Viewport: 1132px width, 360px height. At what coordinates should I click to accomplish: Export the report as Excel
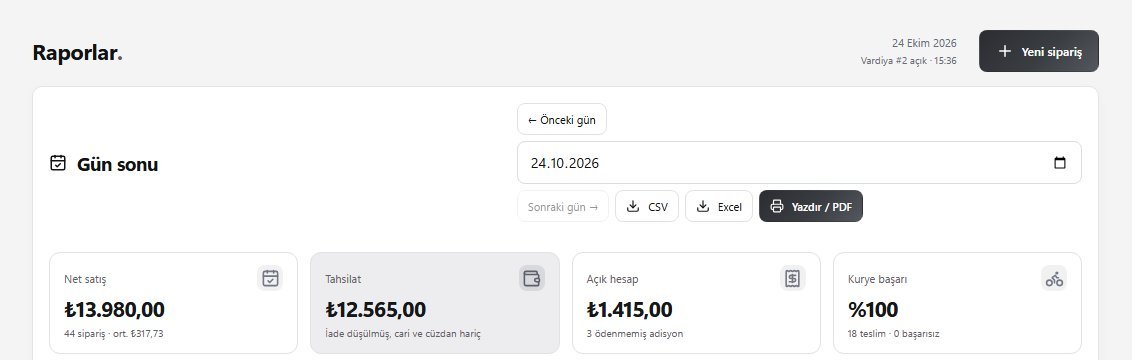tap(719, 206)
